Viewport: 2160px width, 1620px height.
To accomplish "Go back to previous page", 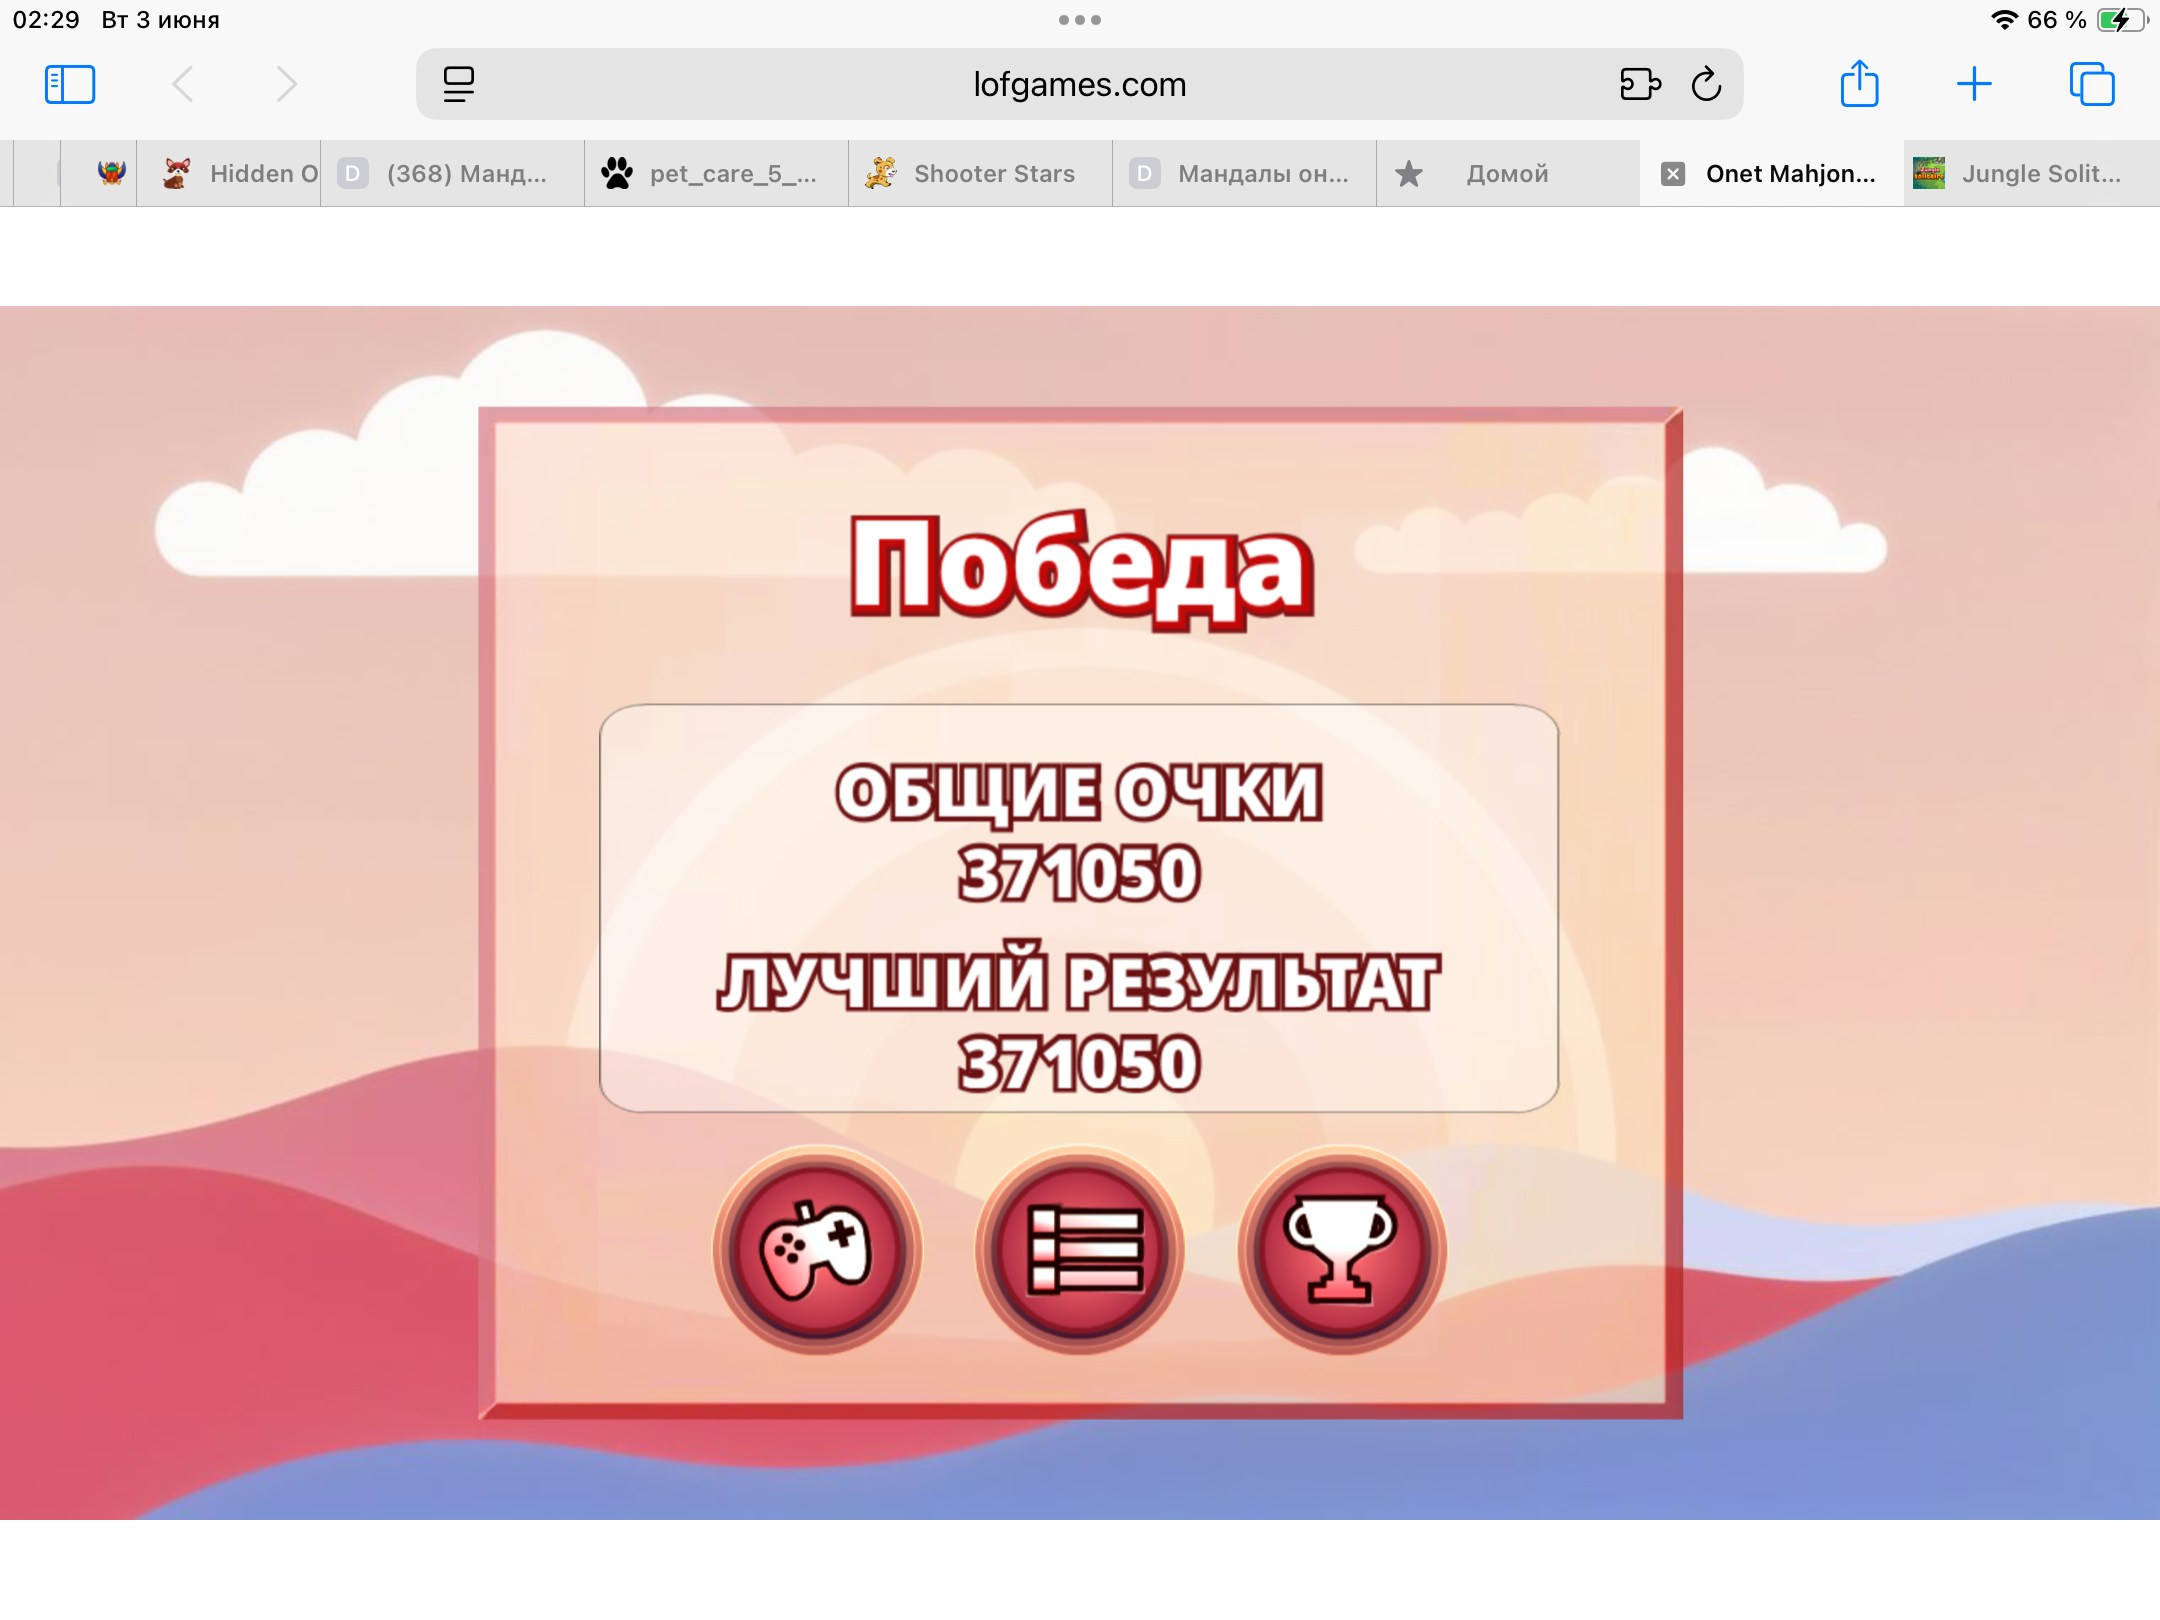I will (182, 84).
